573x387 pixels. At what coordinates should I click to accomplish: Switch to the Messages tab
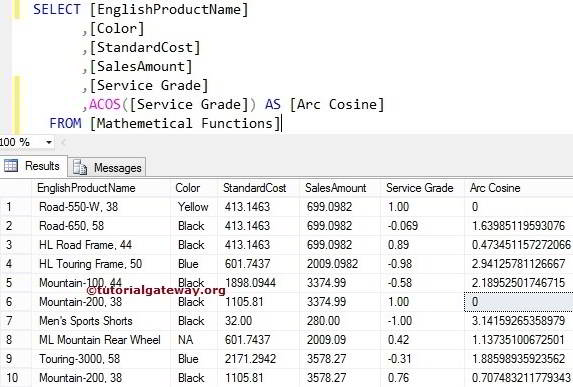tap(107, 167)
